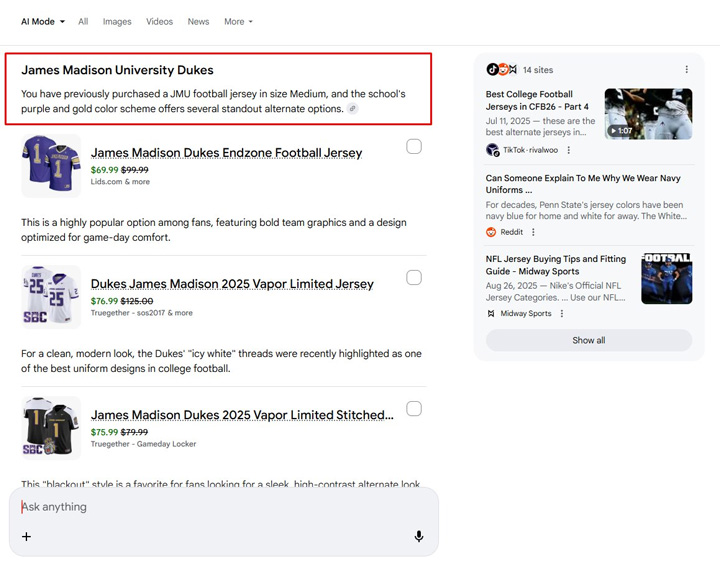Open more options for the Reddit source

(533, 232)
